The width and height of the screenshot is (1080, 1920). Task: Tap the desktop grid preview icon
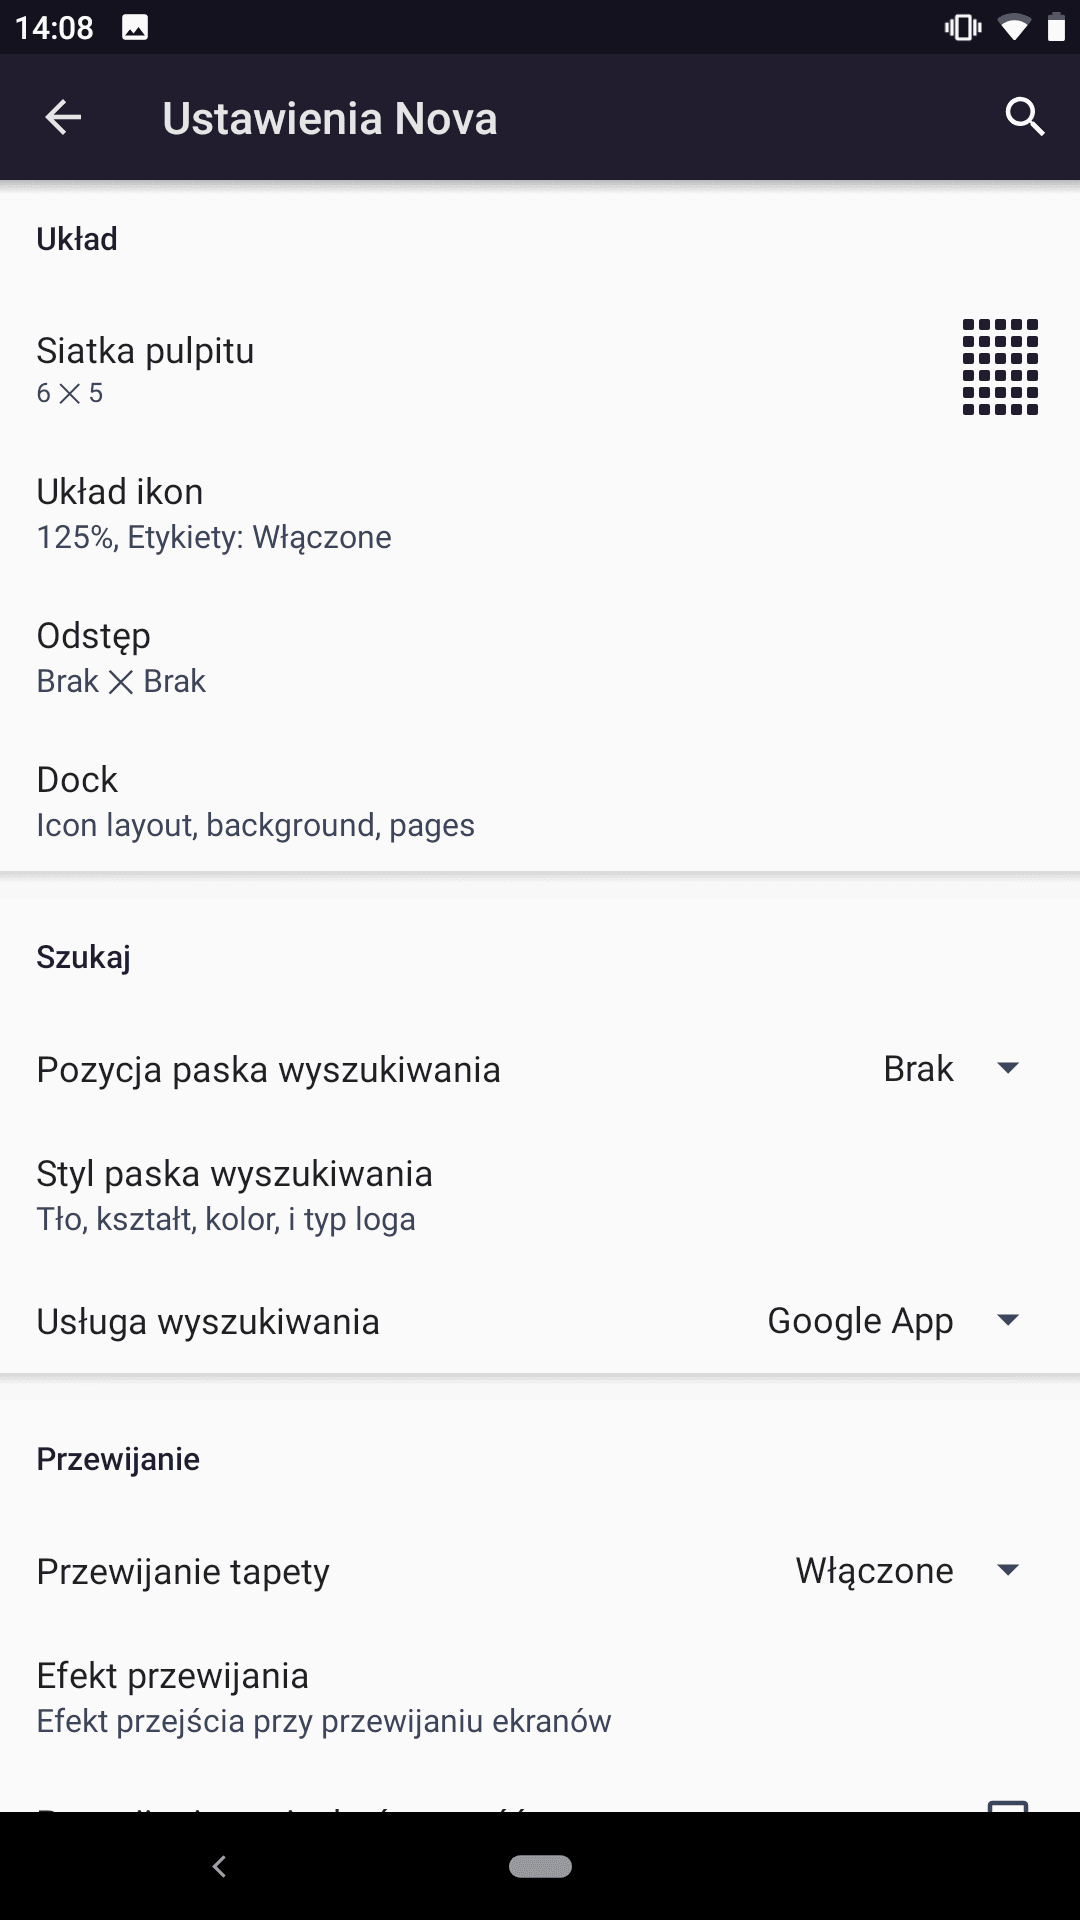[1000, 367]
